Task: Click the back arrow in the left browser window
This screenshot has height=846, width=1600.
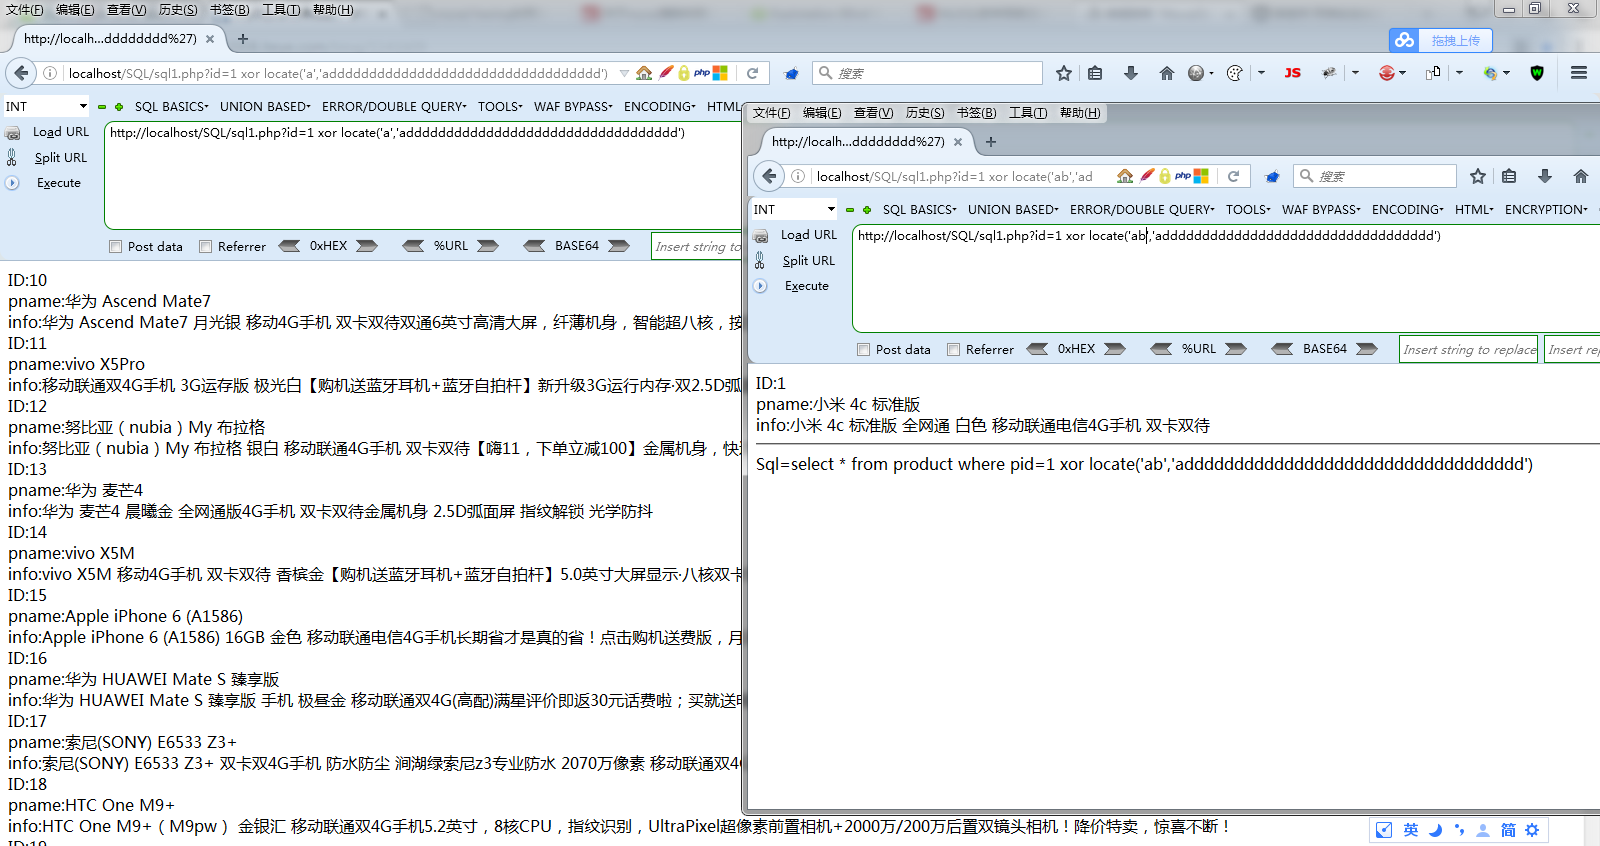Action: 20,73
